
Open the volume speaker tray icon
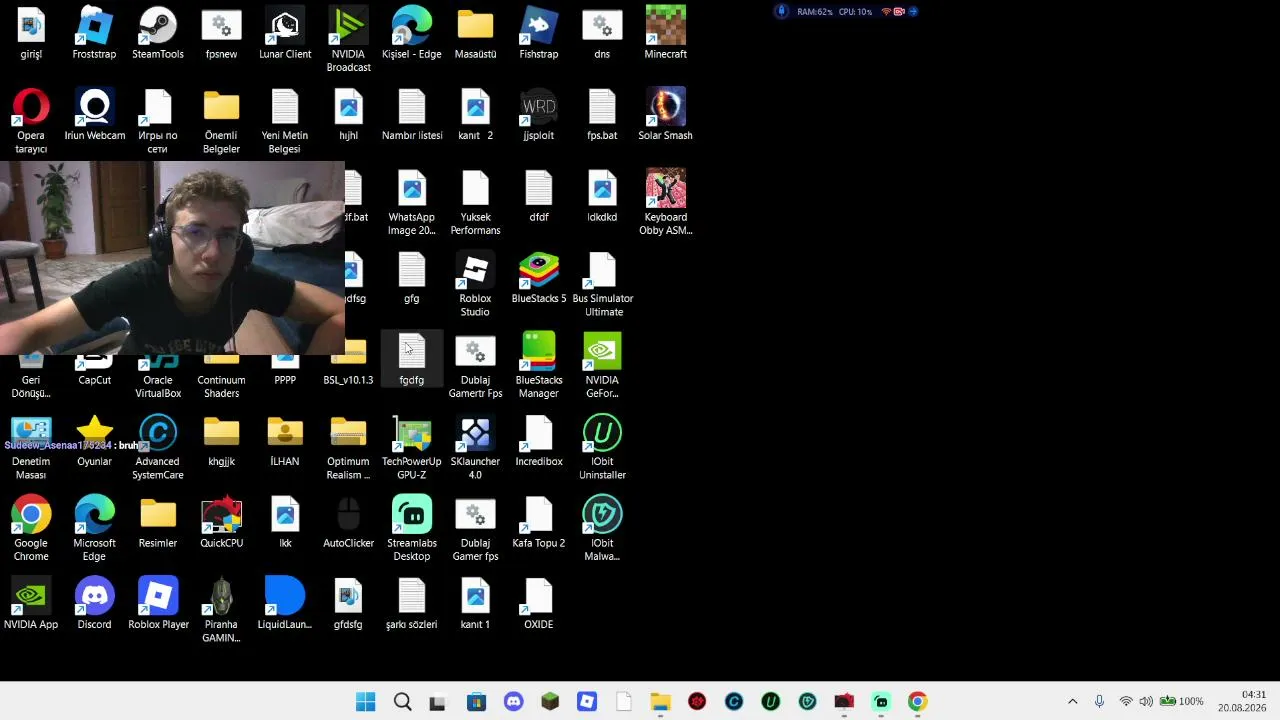[1145, 702]
